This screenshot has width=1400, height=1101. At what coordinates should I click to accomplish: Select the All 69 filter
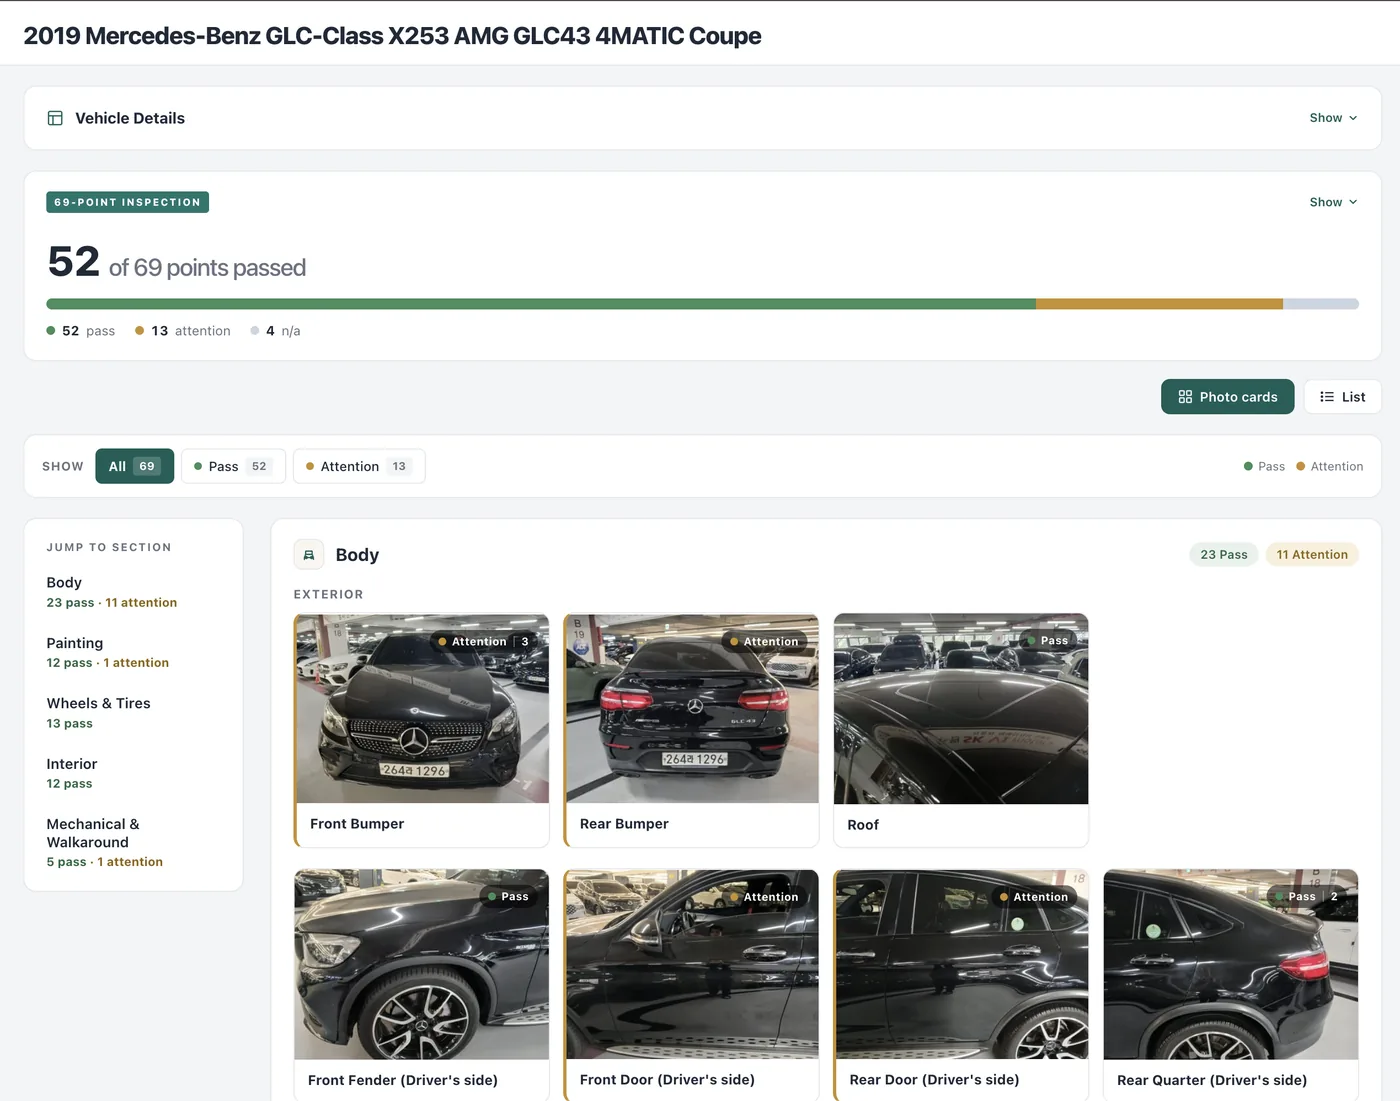point(134,466)
